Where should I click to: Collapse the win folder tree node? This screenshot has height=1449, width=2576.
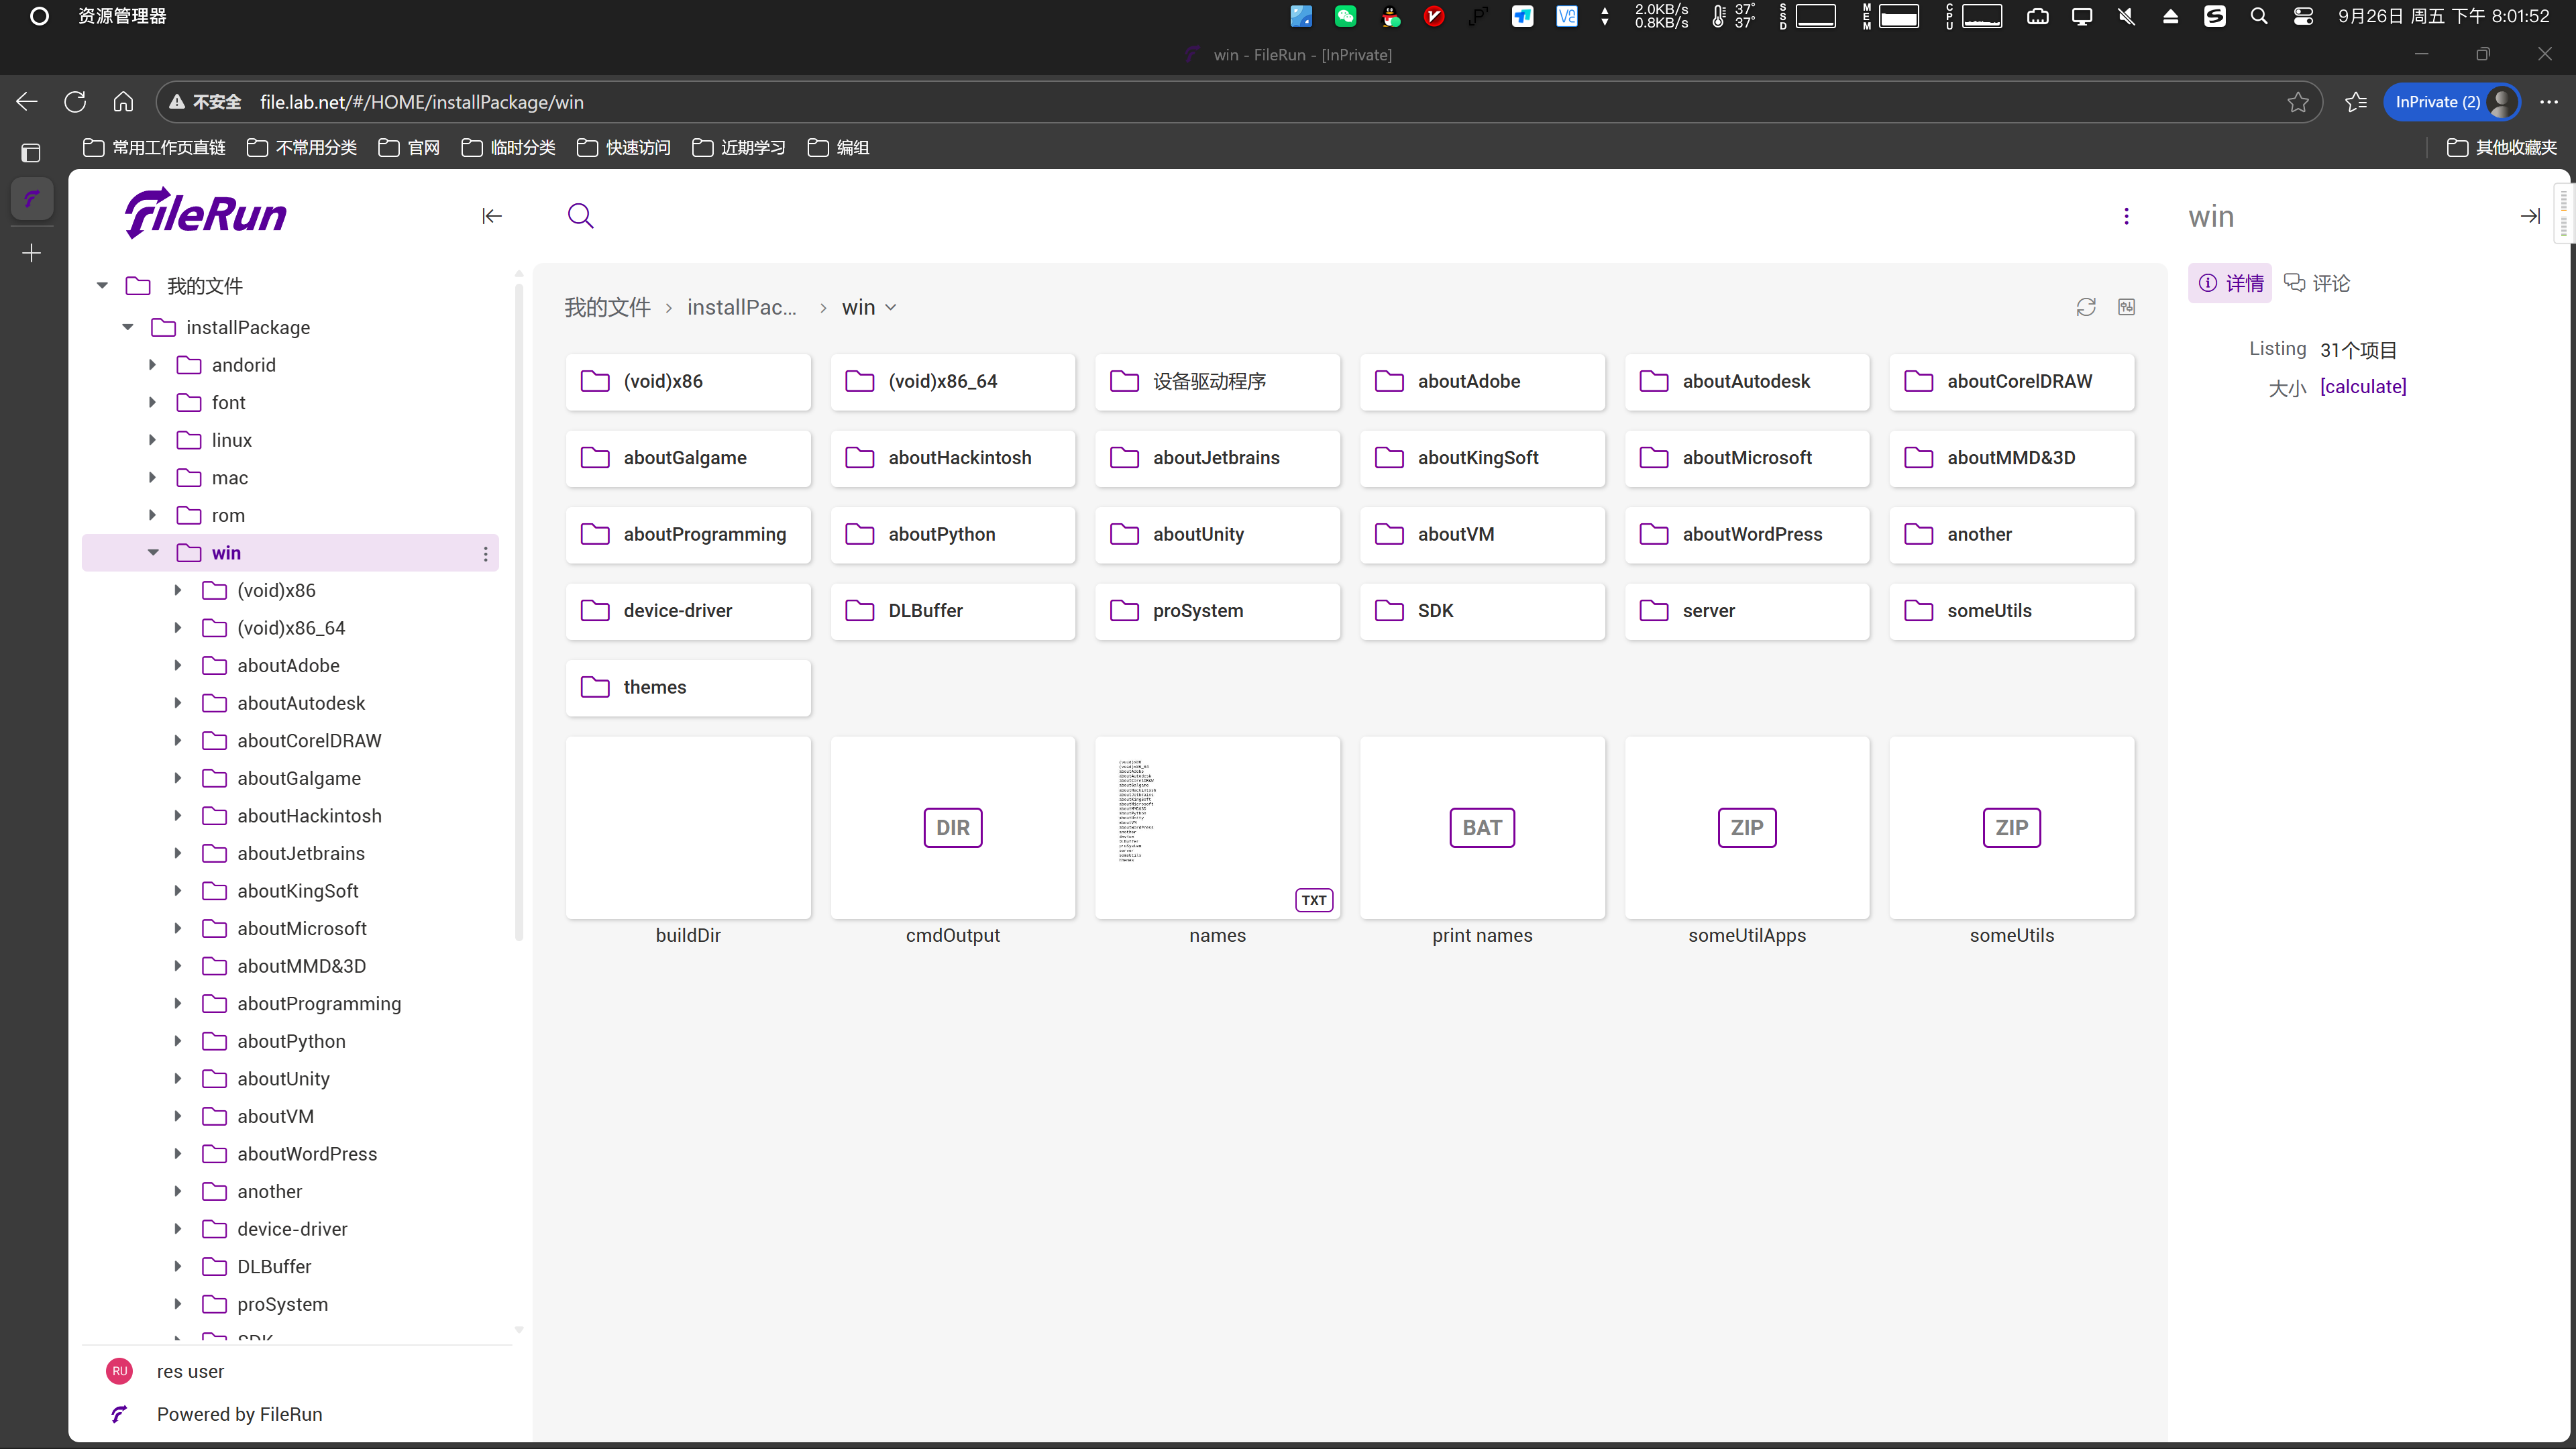point(153,552)
